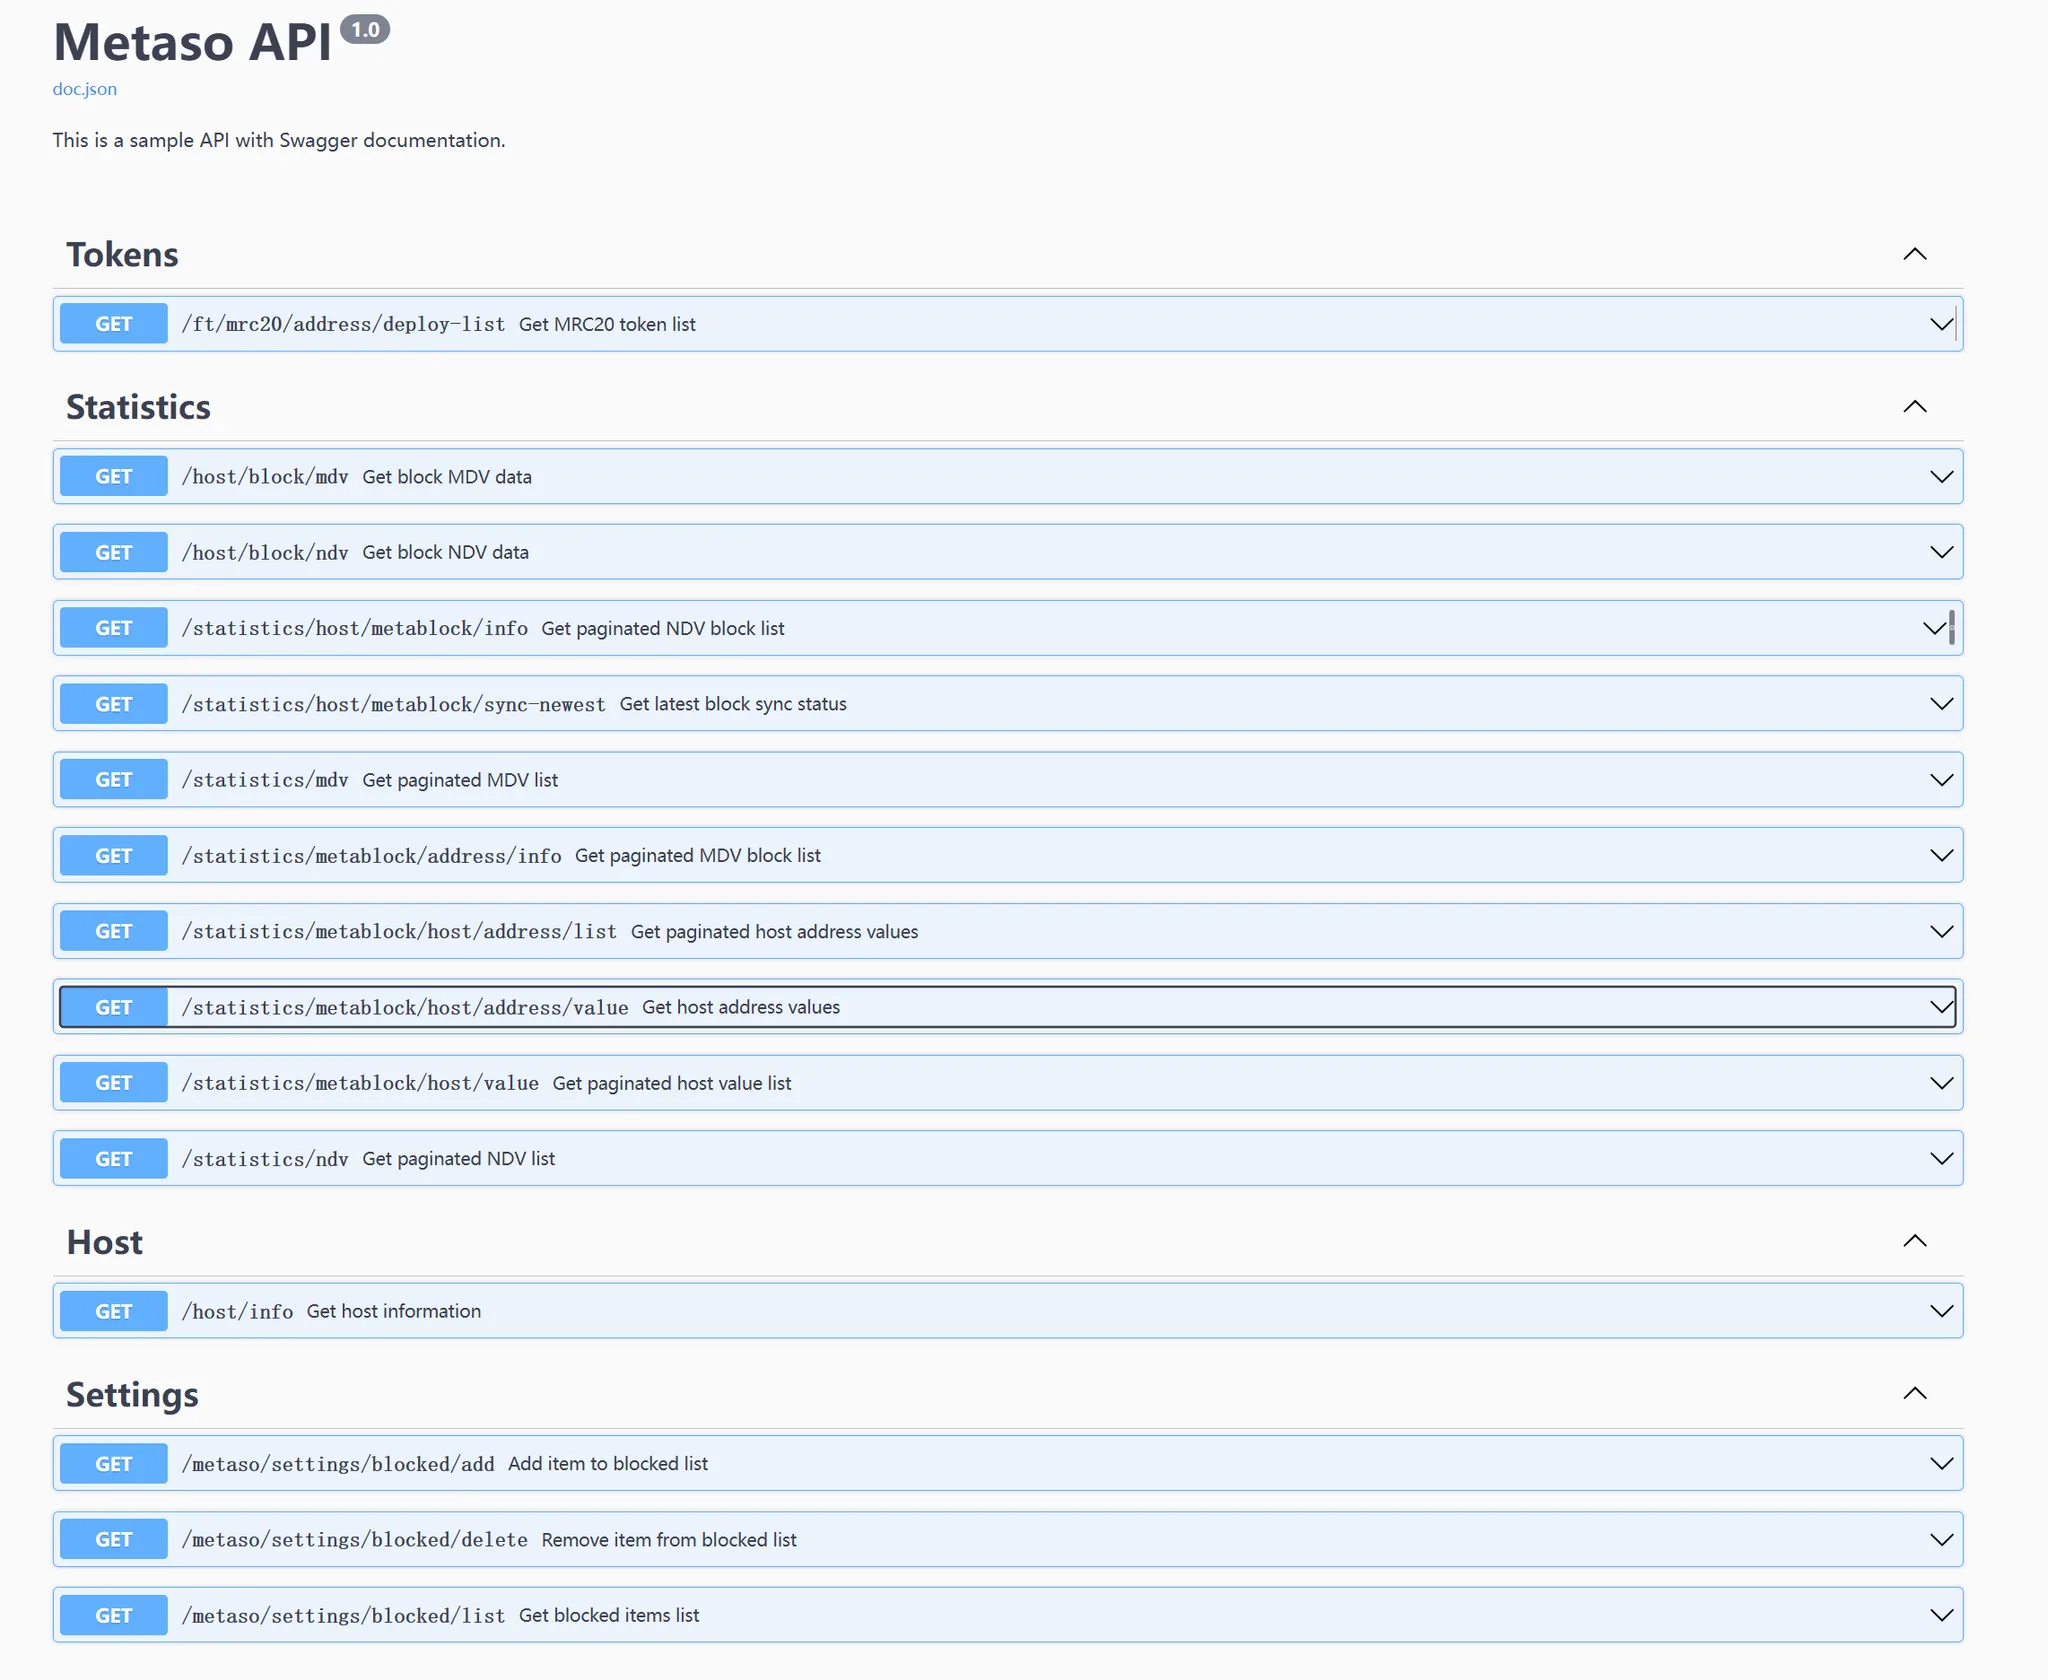The height and width of the screenshot is (1680, 2048).
Task: Open /statistics/metablock/address/info path
Action: coord(371,856)
